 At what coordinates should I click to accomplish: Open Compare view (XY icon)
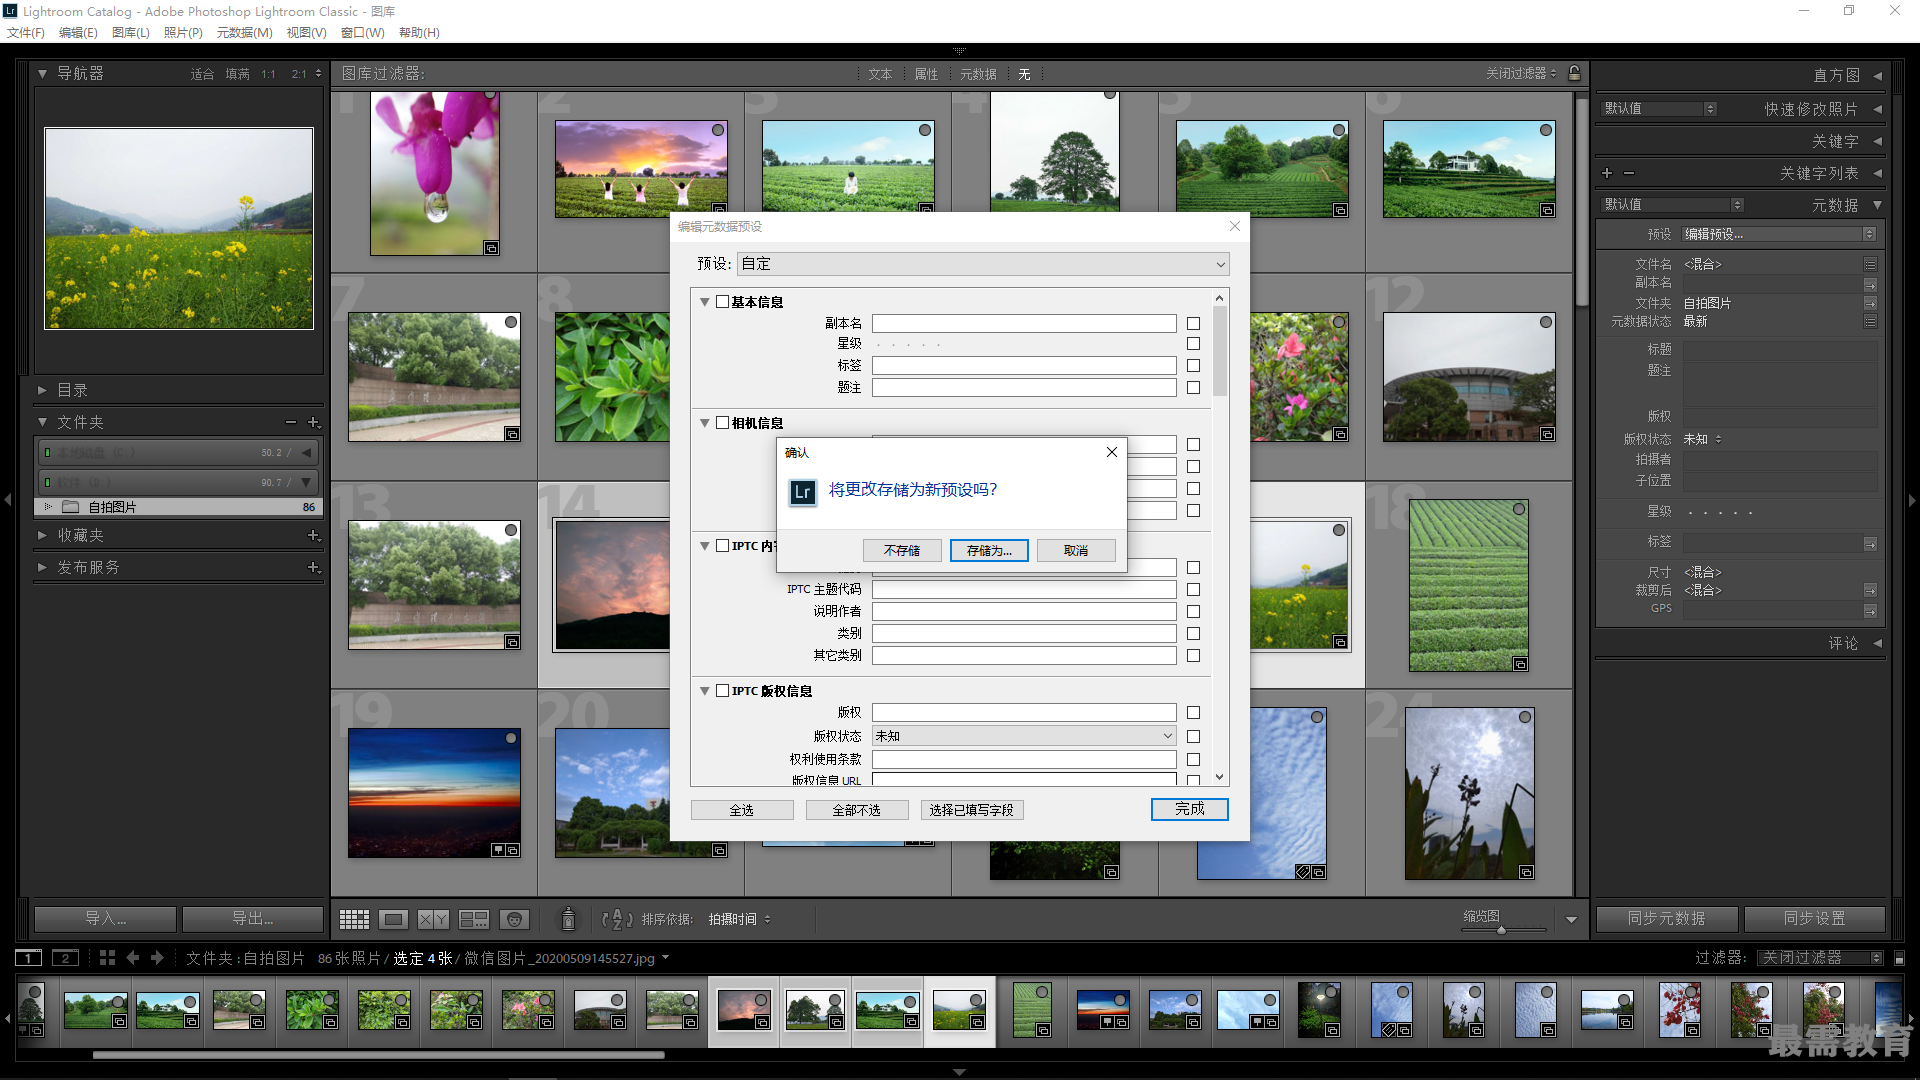[433, 919]
